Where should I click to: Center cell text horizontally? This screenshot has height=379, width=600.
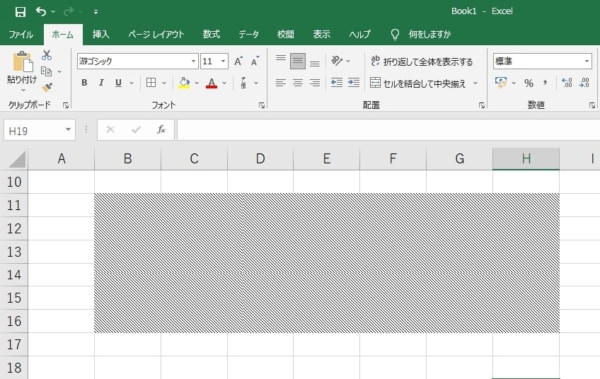298,83
